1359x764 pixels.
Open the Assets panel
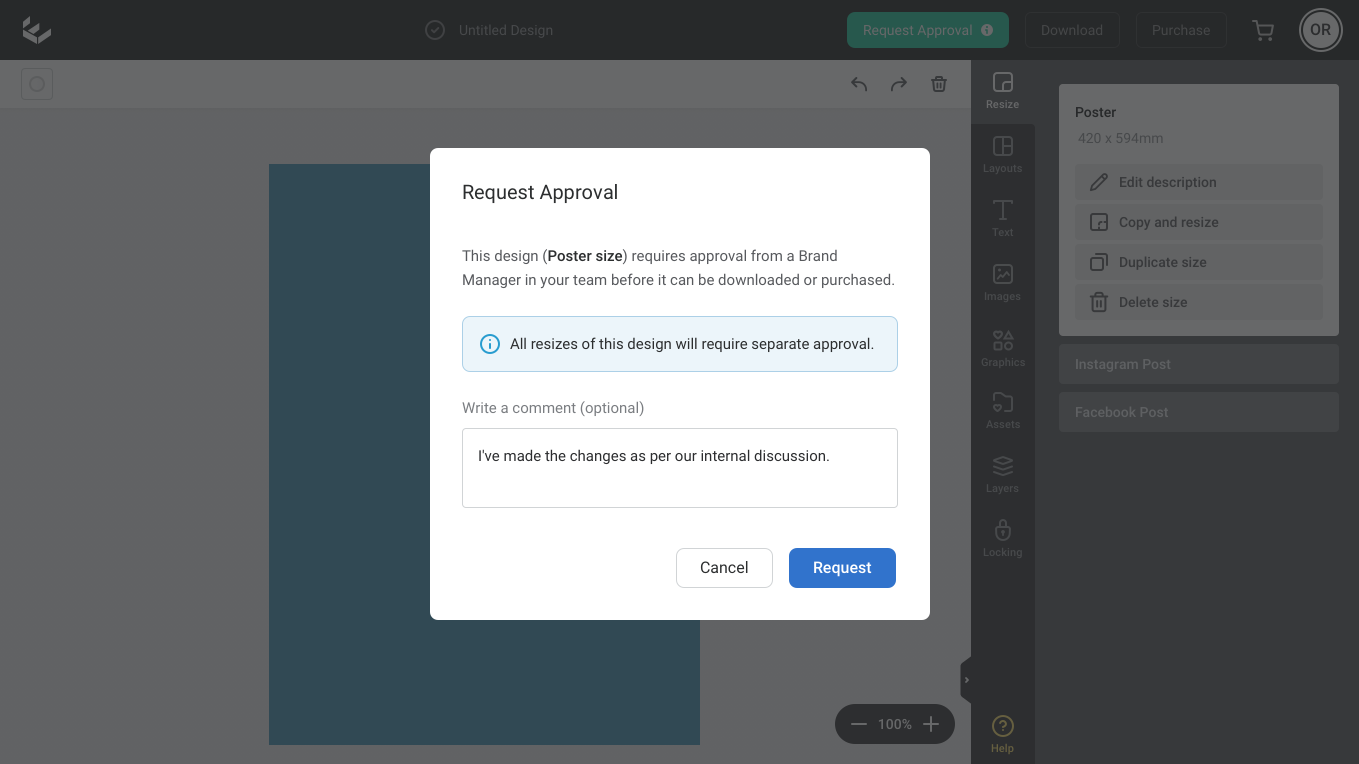1002,410
